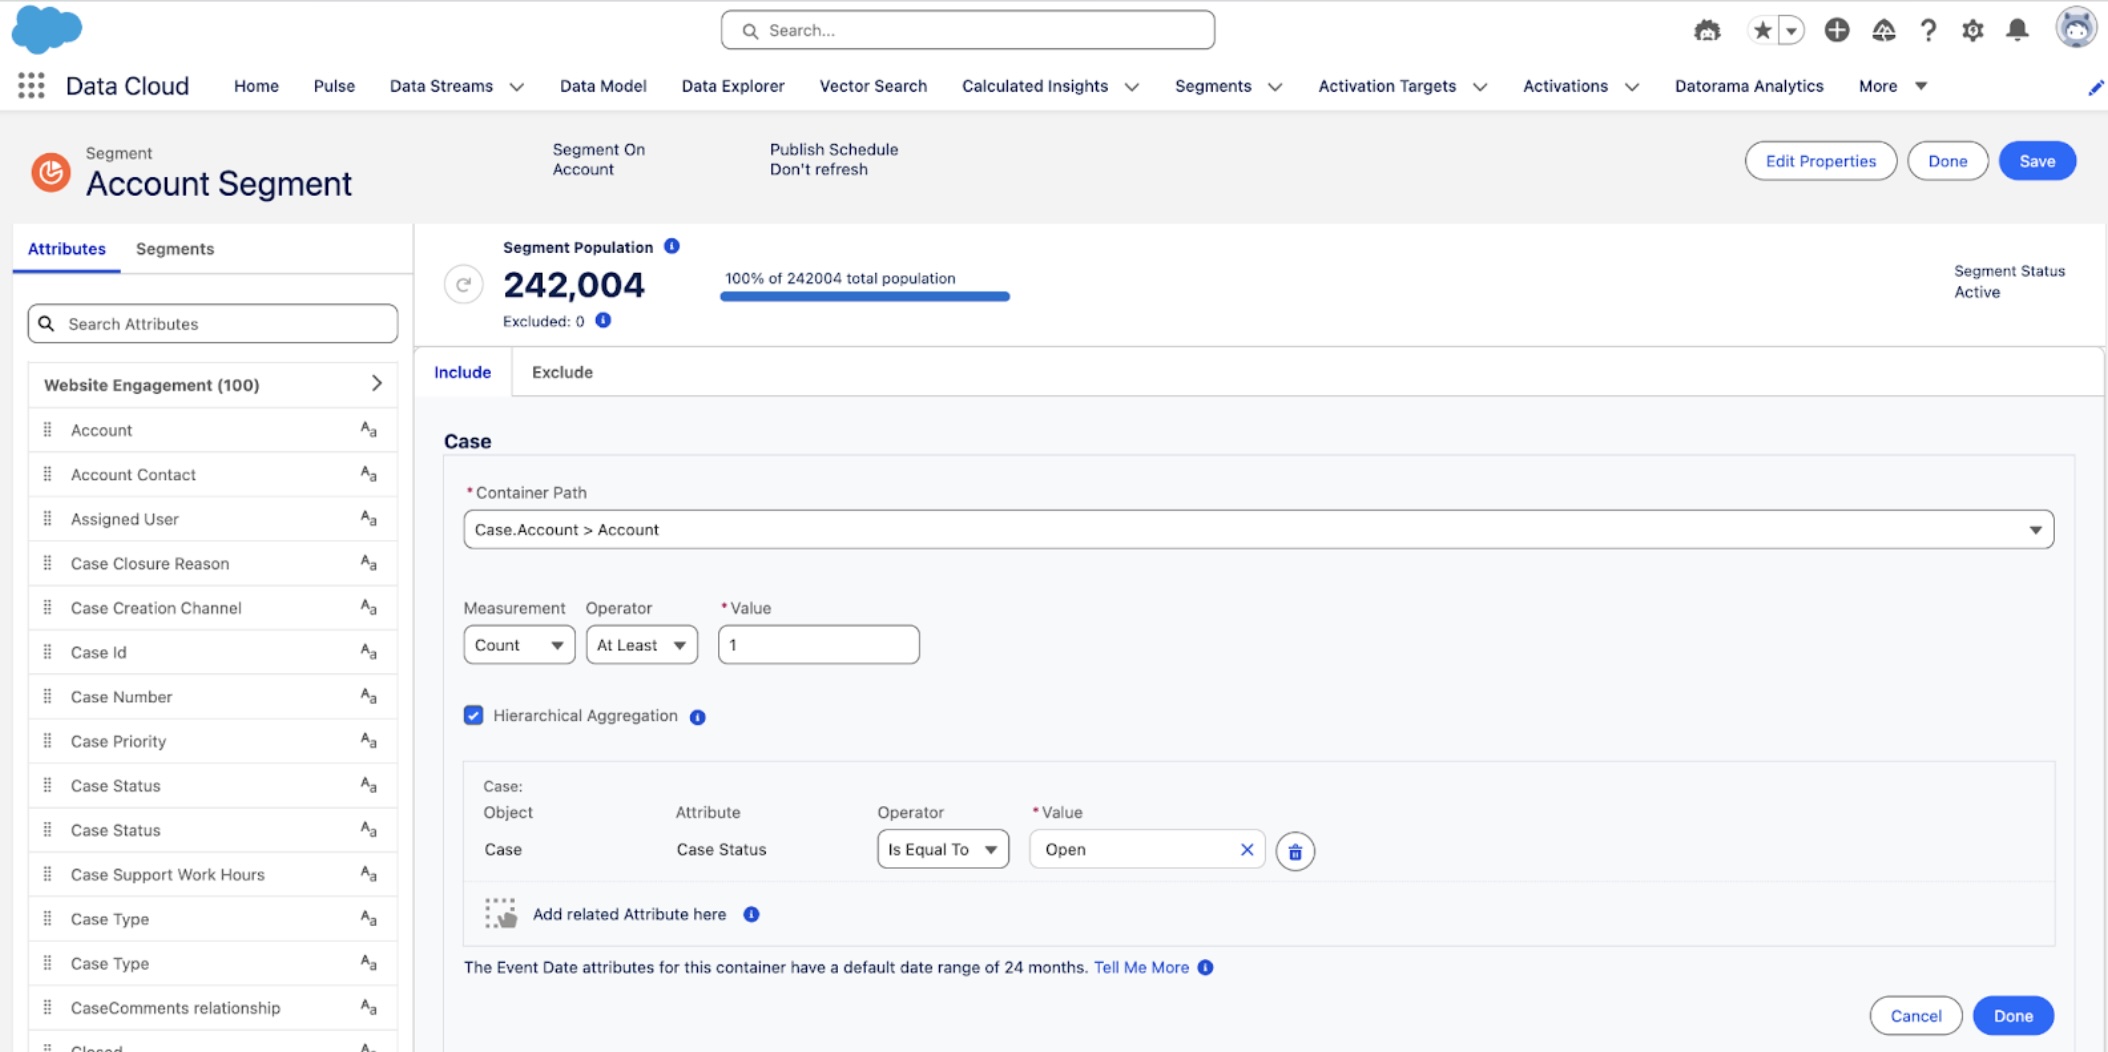The width and height of the screenshot is (2108, 1052).
Task: Show Hierarchical Aggregation info tooltip
Action: pos(698,717)
